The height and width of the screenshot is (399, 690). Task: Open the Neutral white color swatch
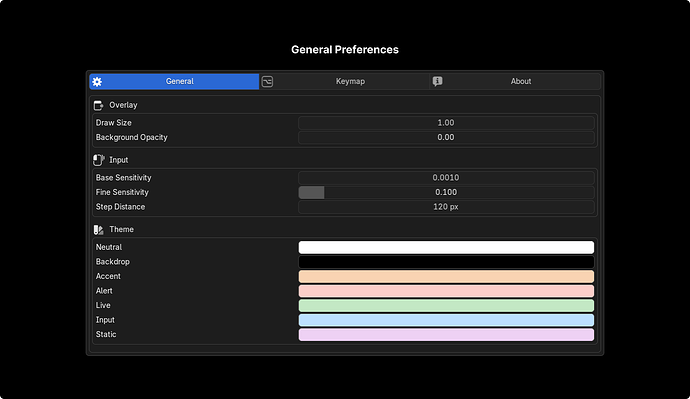click(x=446, y=247)
